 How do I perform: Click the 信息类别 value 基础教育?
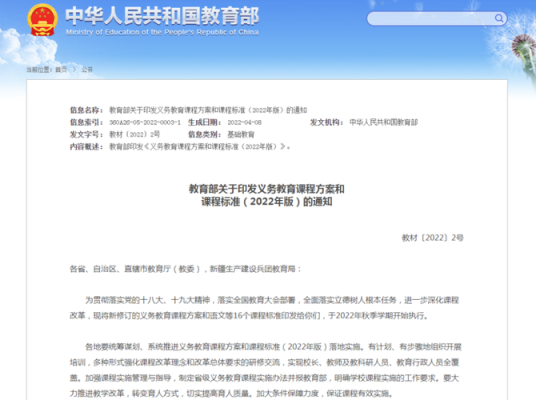click(241, 134)
